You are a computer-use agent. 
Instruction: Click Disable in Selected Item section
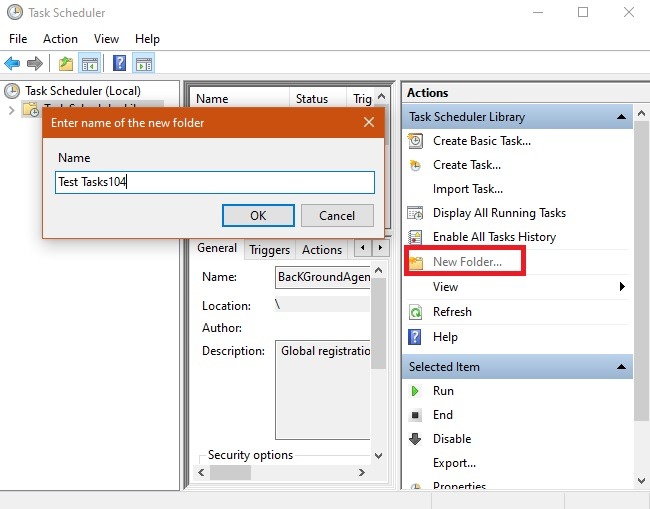(452, 439)
